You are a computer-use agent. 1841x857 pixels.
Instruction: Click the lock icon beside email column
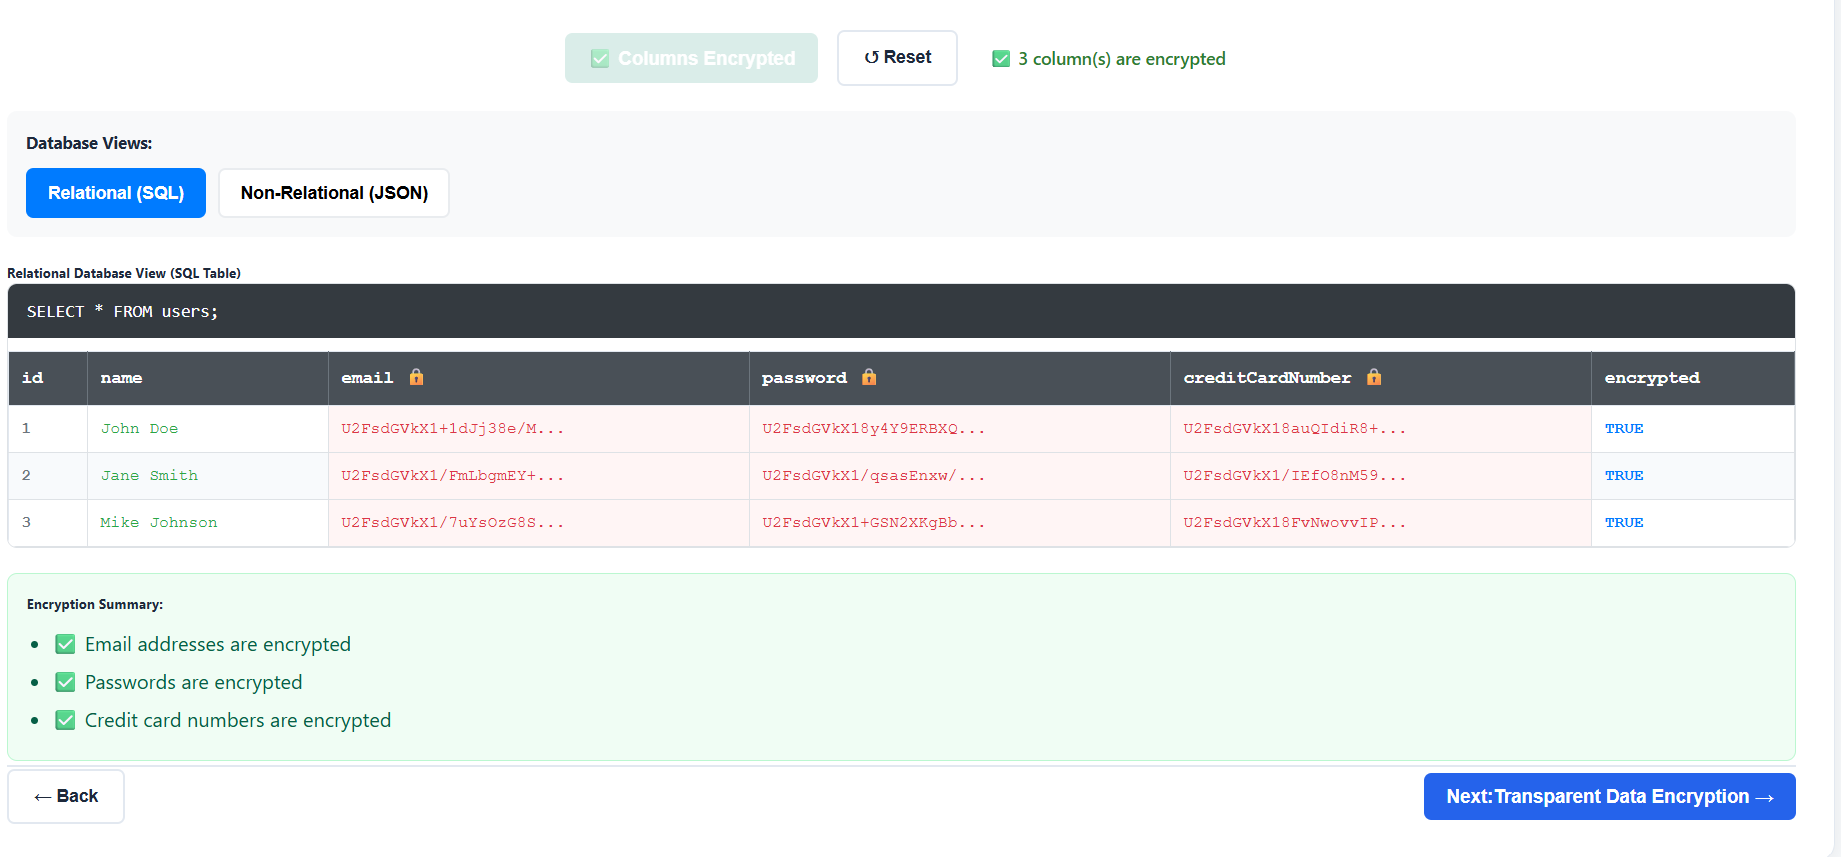(x=416, y=377)
